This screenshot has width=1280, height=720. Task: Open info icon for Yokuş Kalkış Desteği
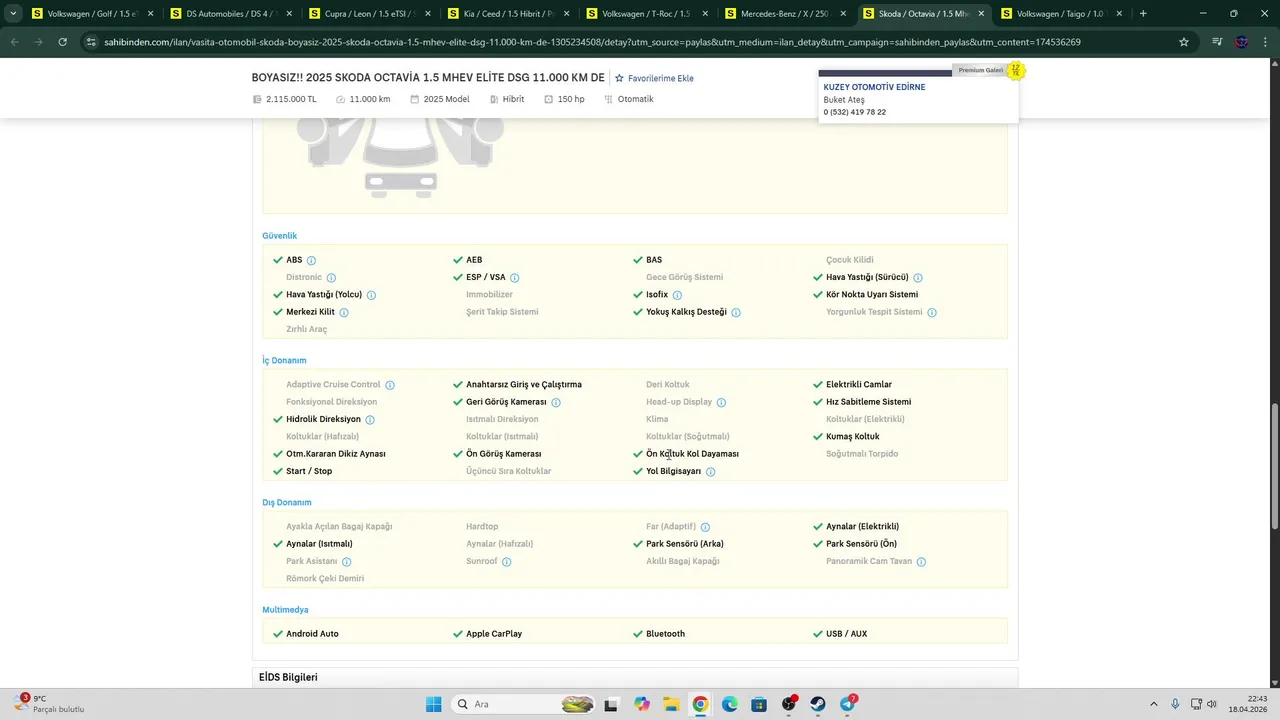[736, 313]
